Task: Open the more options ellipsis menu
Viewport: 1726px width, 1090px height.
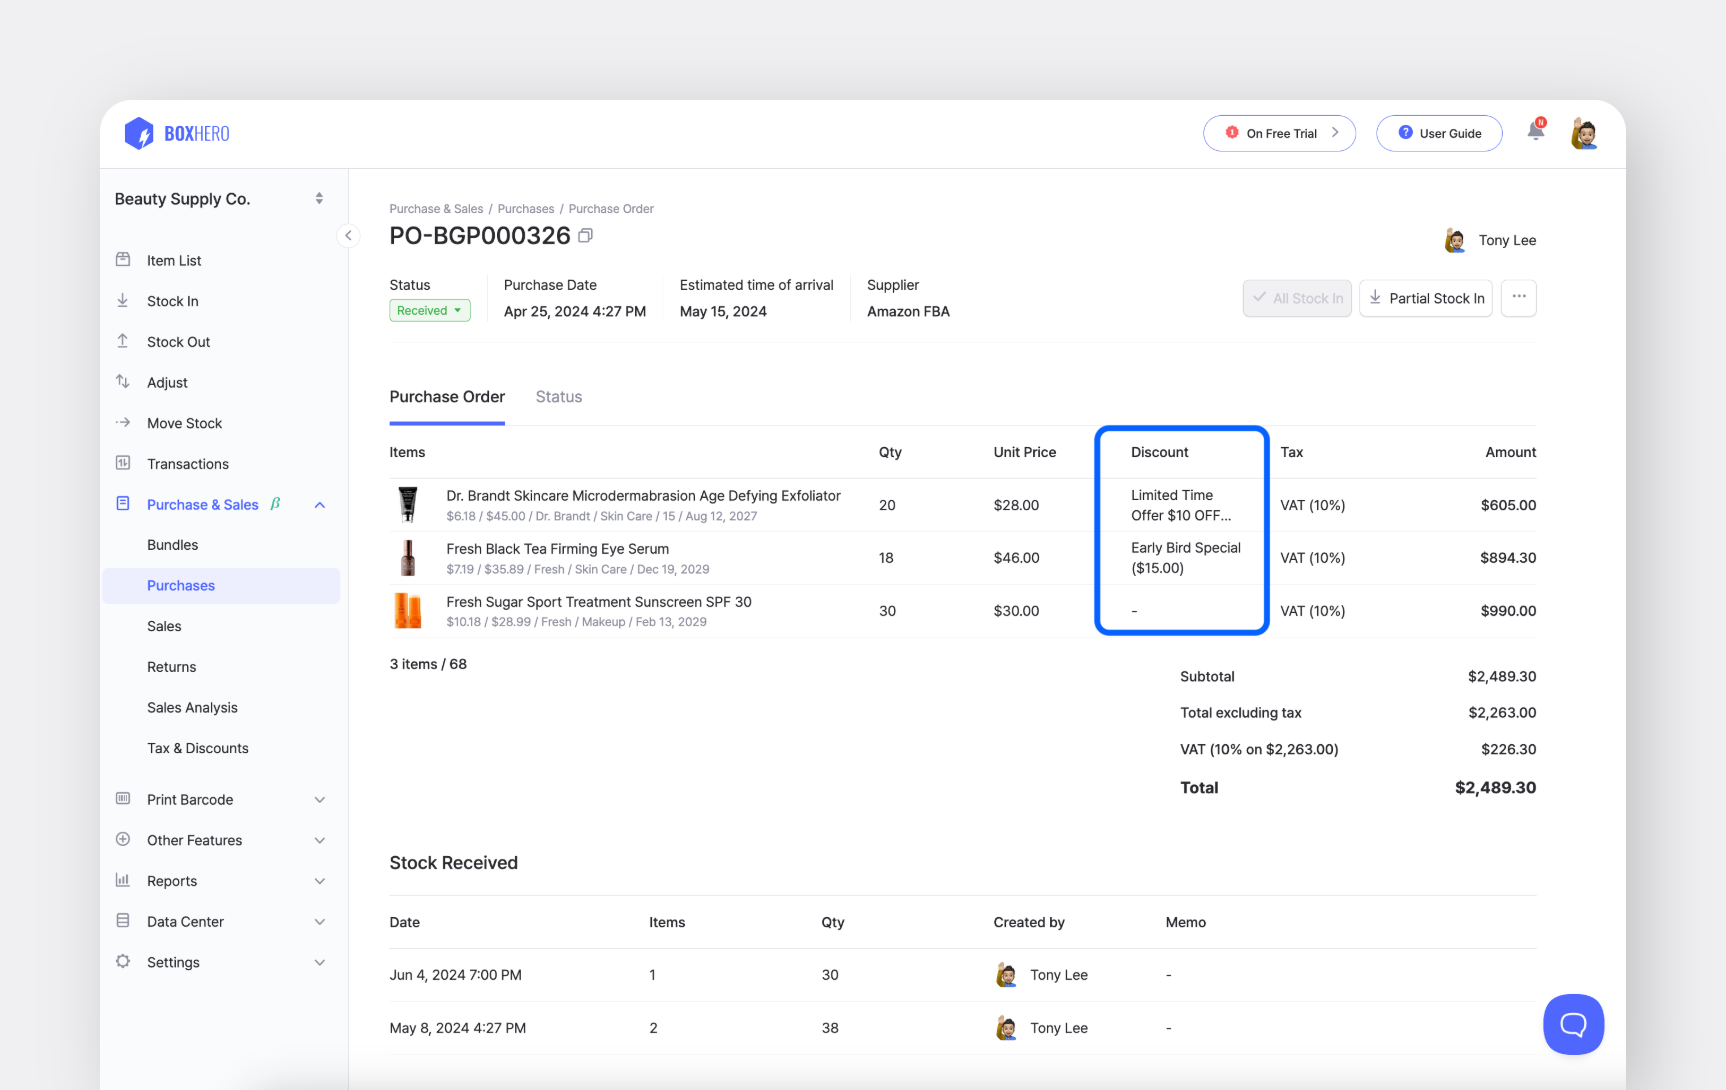Action: coord(1518,297)
